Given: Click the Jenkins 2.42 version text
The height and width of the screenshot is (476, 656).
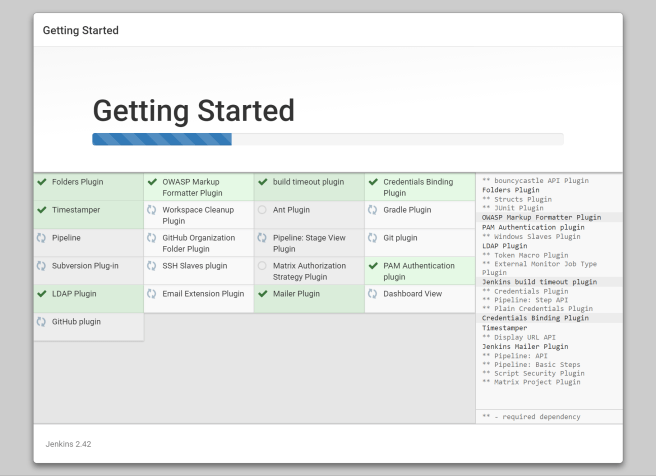Looking at the screenshot, I should (69, 443).
